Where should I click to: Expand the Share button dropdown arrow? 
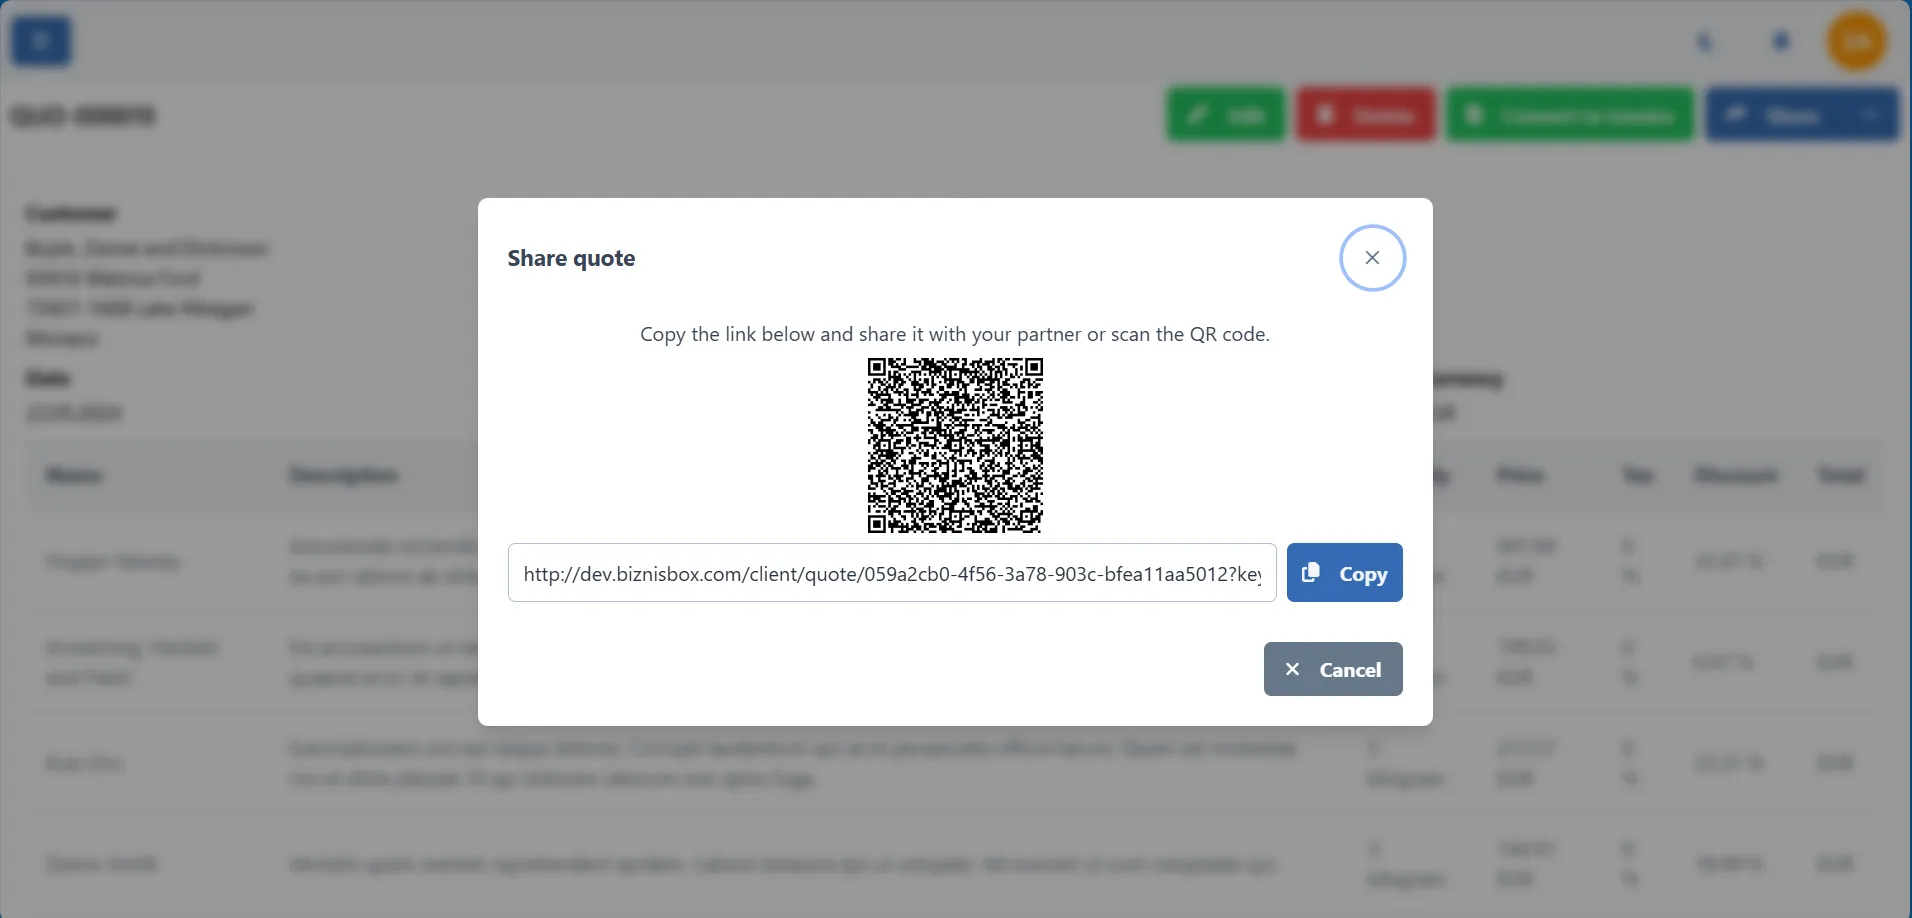(x=1871, y=115)
